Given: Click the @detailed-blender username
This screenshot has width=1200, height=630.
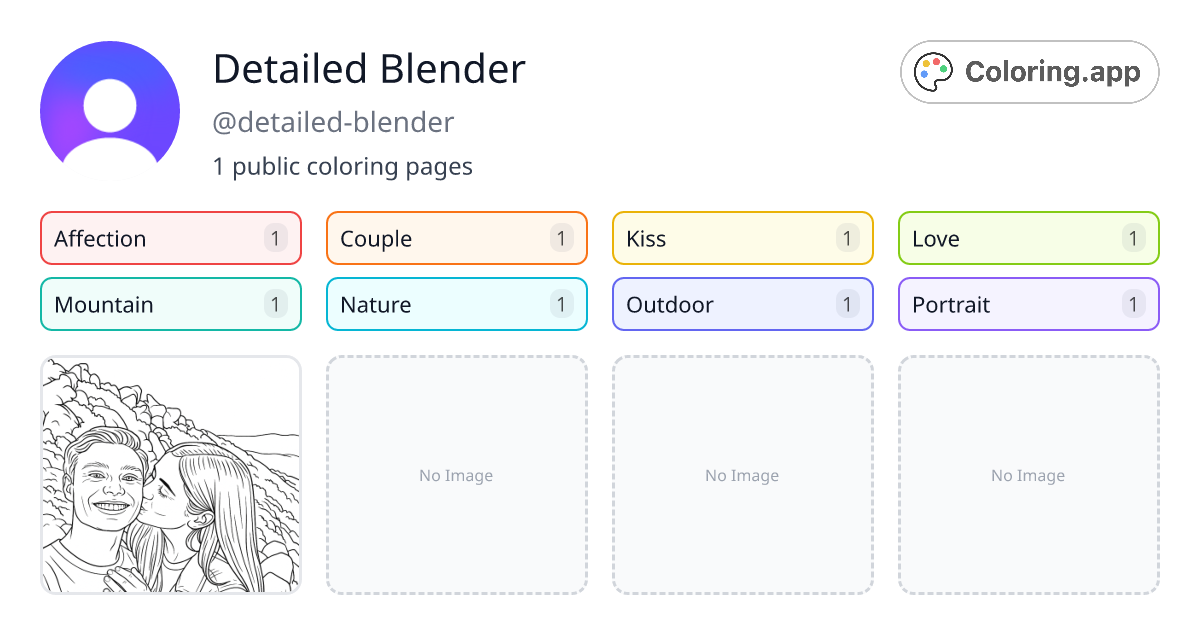Looking at the screenshot, I should [333, 122].
